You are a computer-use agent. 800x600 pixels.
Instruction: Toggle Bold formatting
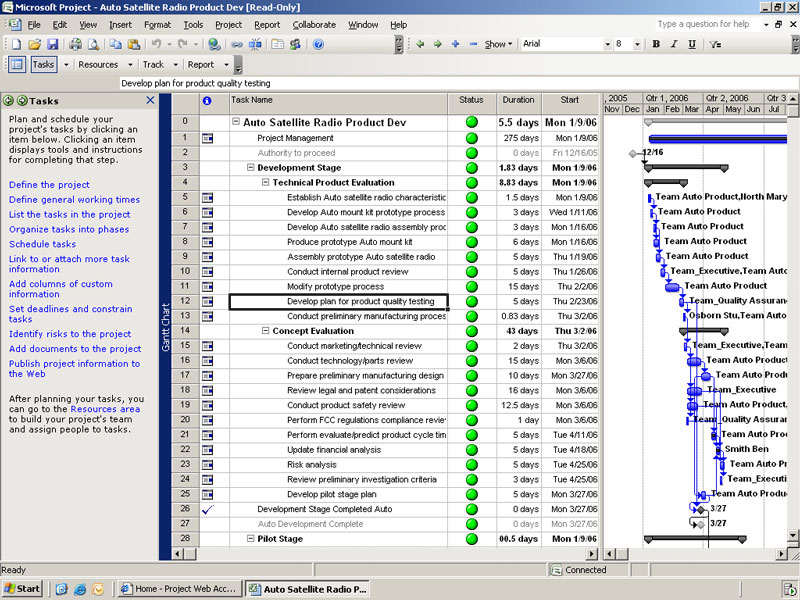(x=656, y=44)
